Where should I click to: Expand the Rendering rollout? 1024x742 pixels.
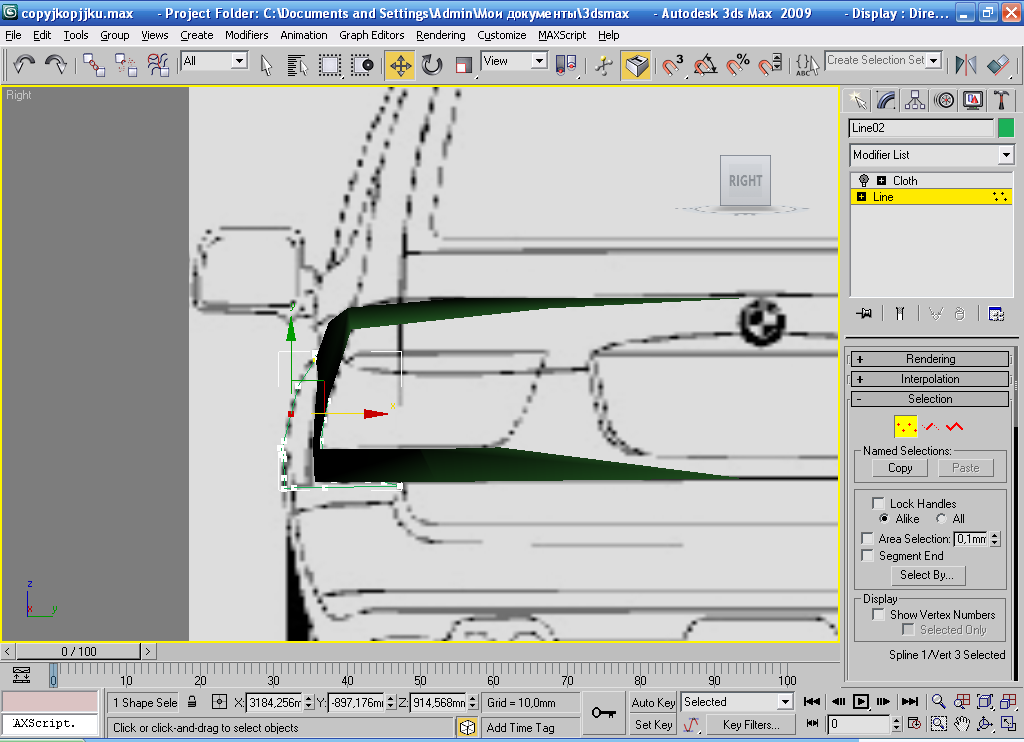tap(930, 359)
